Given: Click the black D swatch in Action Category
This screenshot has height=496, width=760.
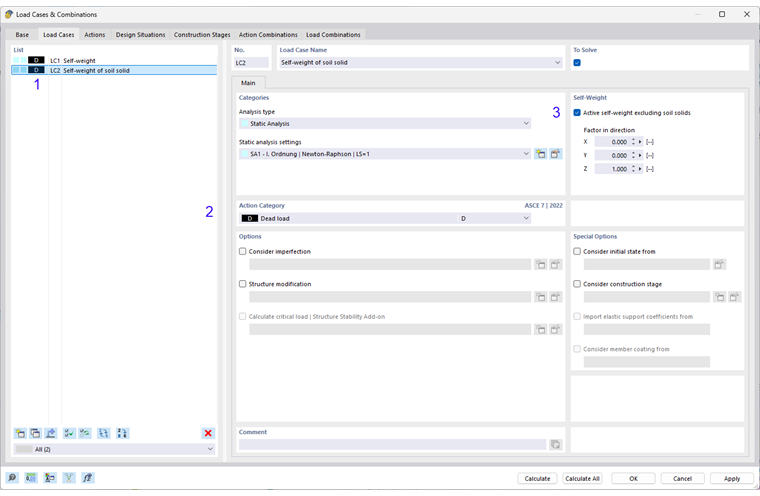Looking at the screenshot, I should (x=250, y=219).
